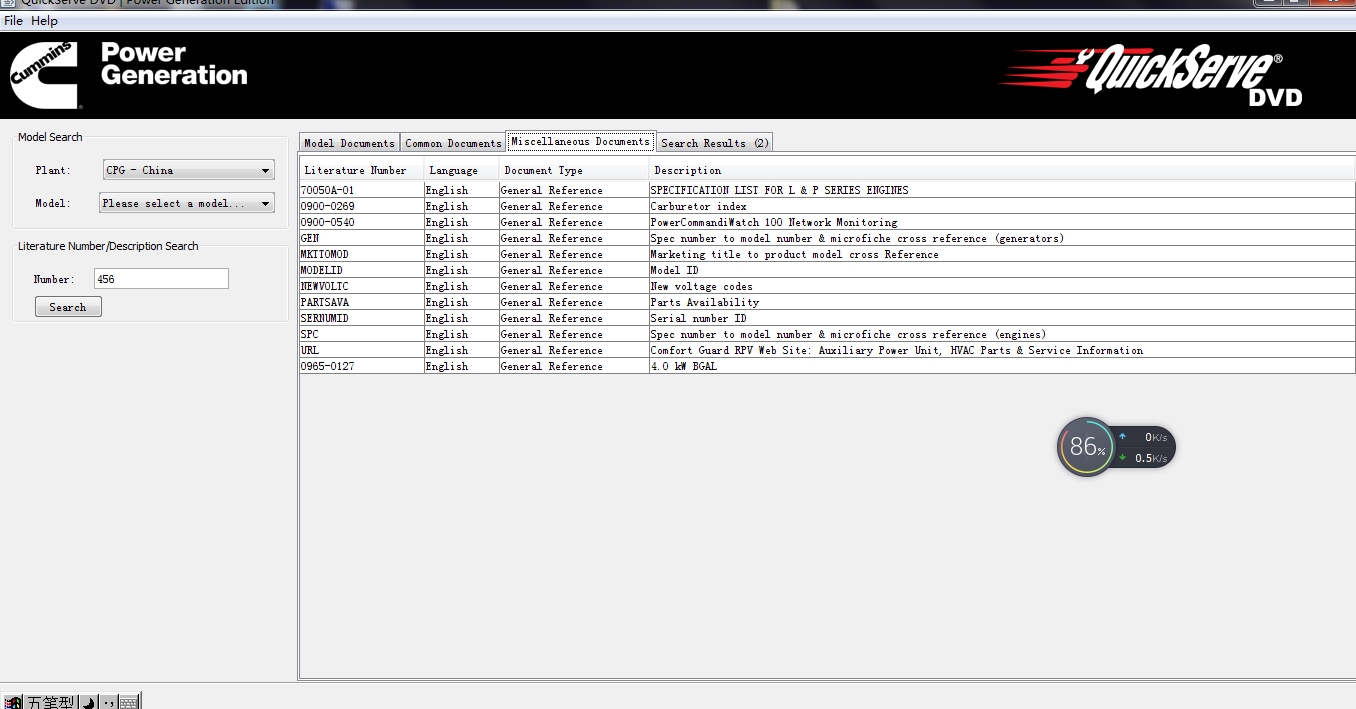Click the 五笔型 input method label

pos(50,702)
